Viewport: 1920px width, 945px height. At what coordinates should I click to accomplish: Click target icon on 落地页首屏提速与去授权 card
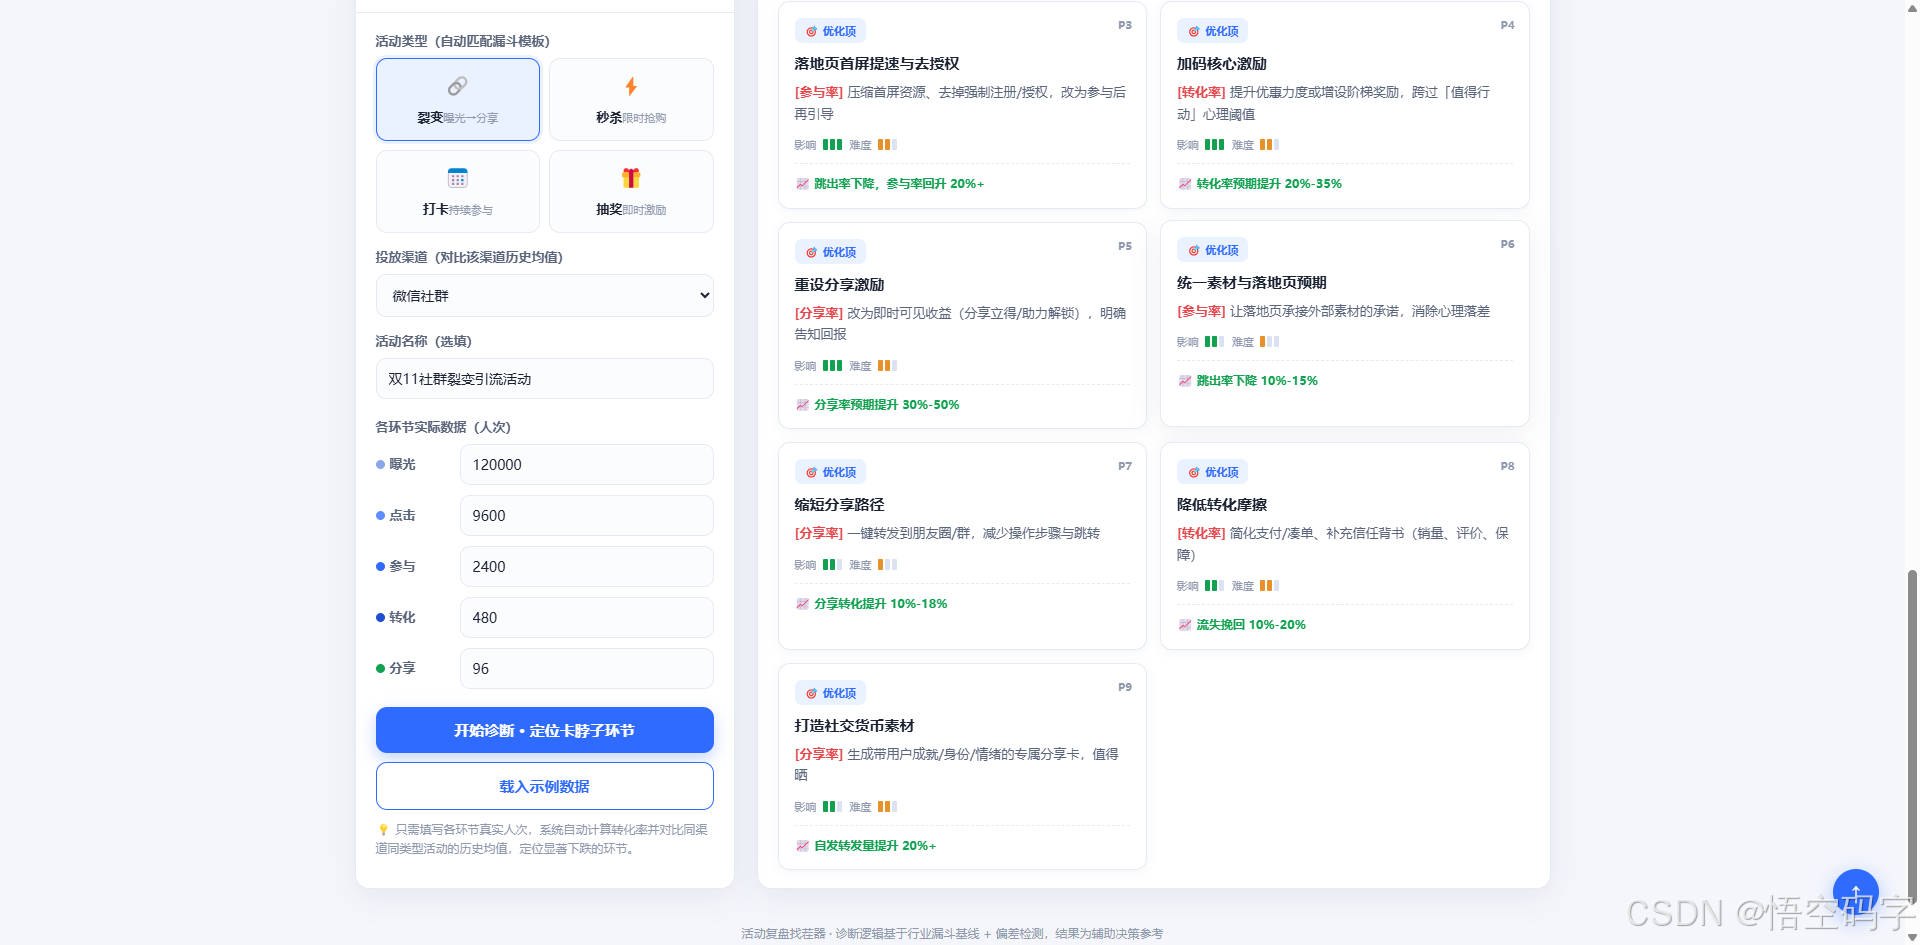tap(811, 32)
